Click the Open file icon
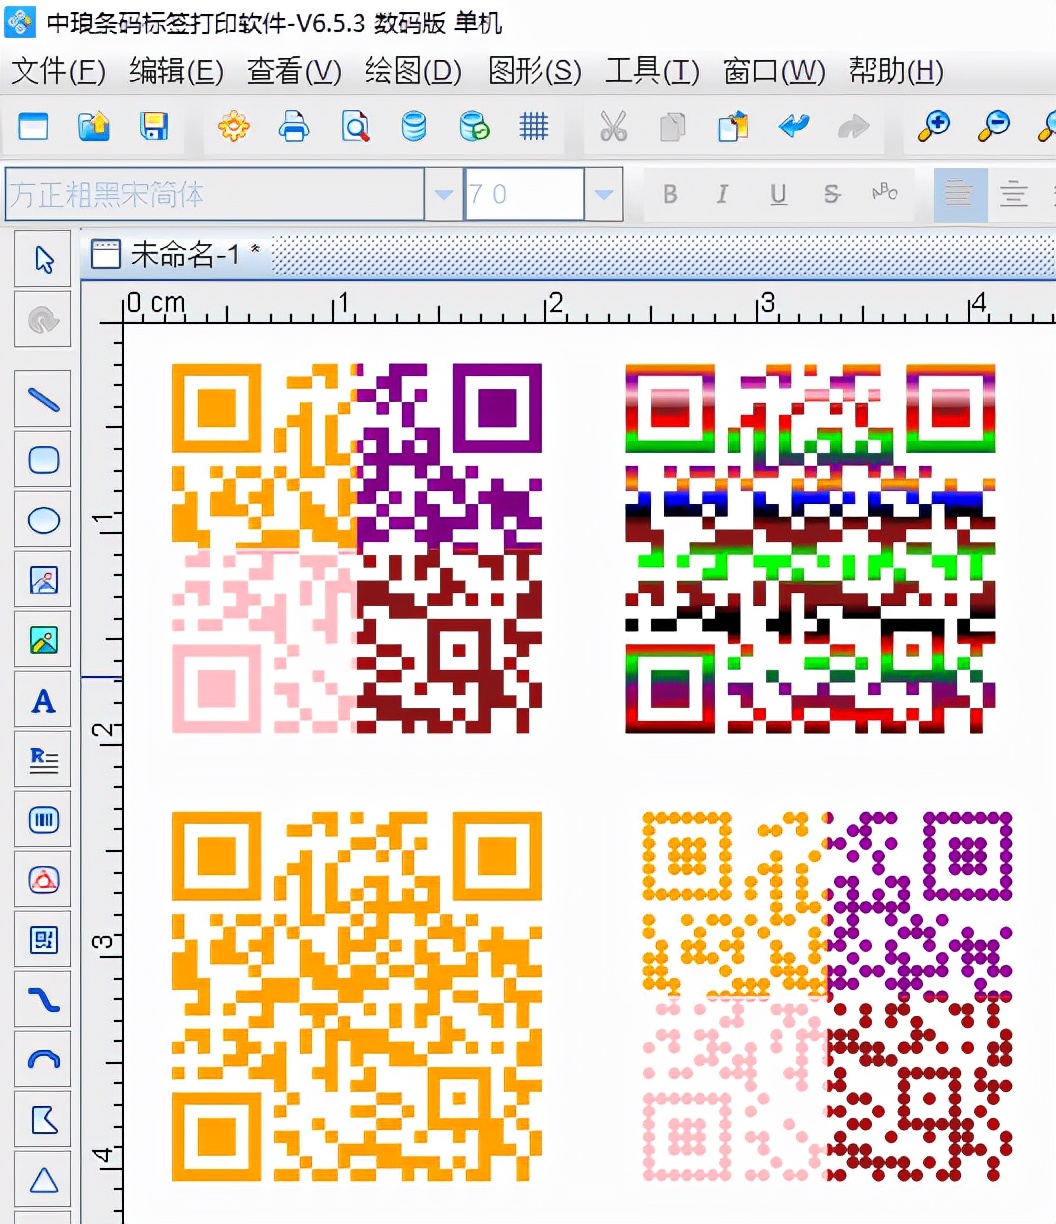Image resolution: width=1056 pixels, height=1224 pixels. (x=94, y=126)
